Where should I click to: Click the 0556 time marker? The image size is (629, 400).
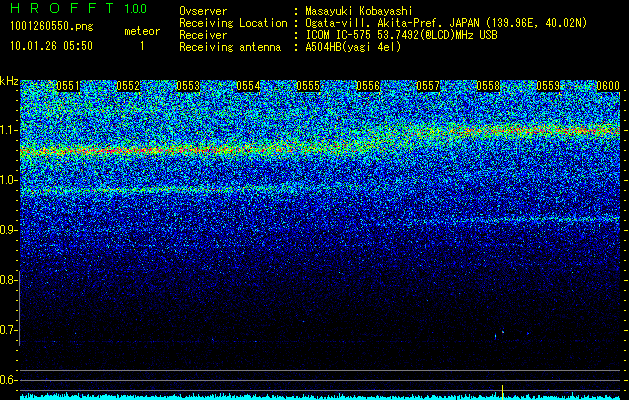(x=368, y=86)
